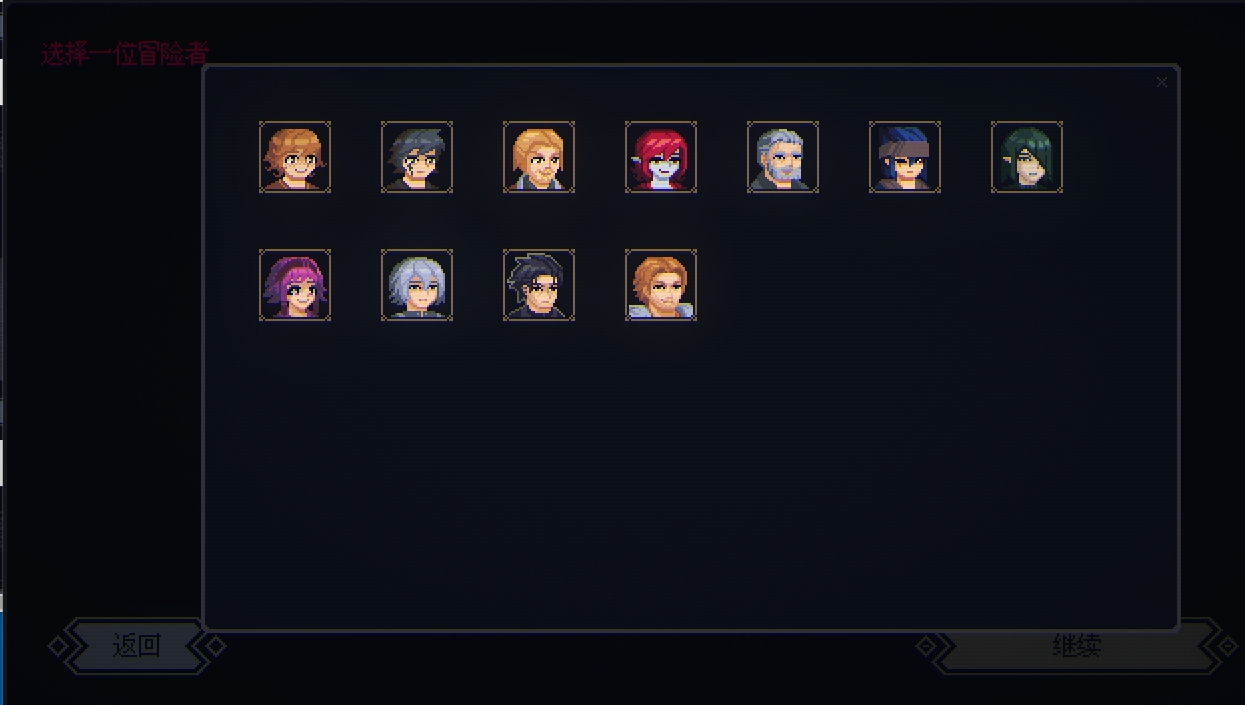Screen dimensions: 1245x705
Task: Click the diamond ornament left of 返回
Action: (x=58, y=646)
